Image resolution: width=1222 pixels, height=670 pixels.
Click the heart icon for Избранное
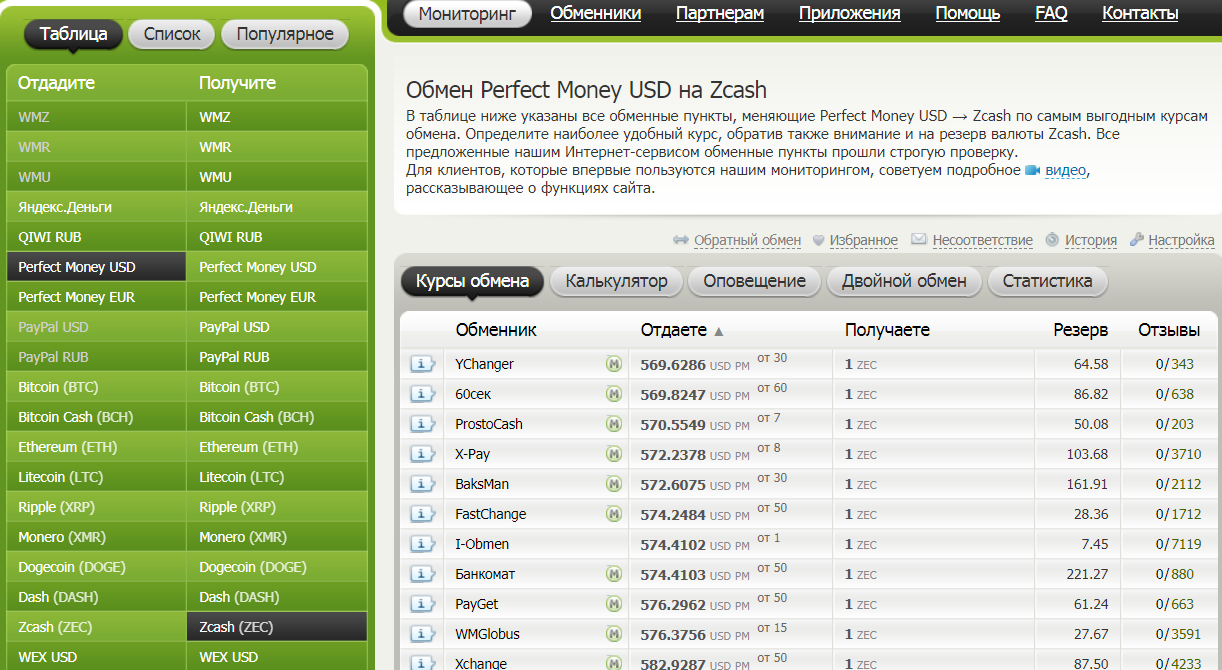pyautogui.click(x=818, y=240)
